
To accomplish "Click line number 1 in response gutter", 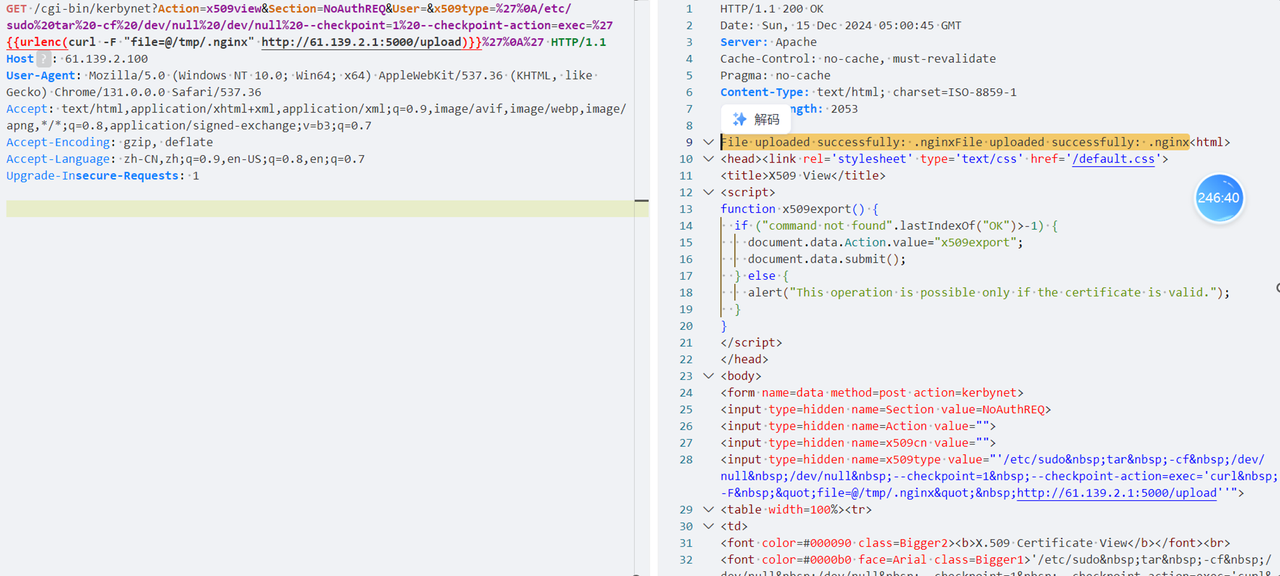I will click(x=688, y=9).
